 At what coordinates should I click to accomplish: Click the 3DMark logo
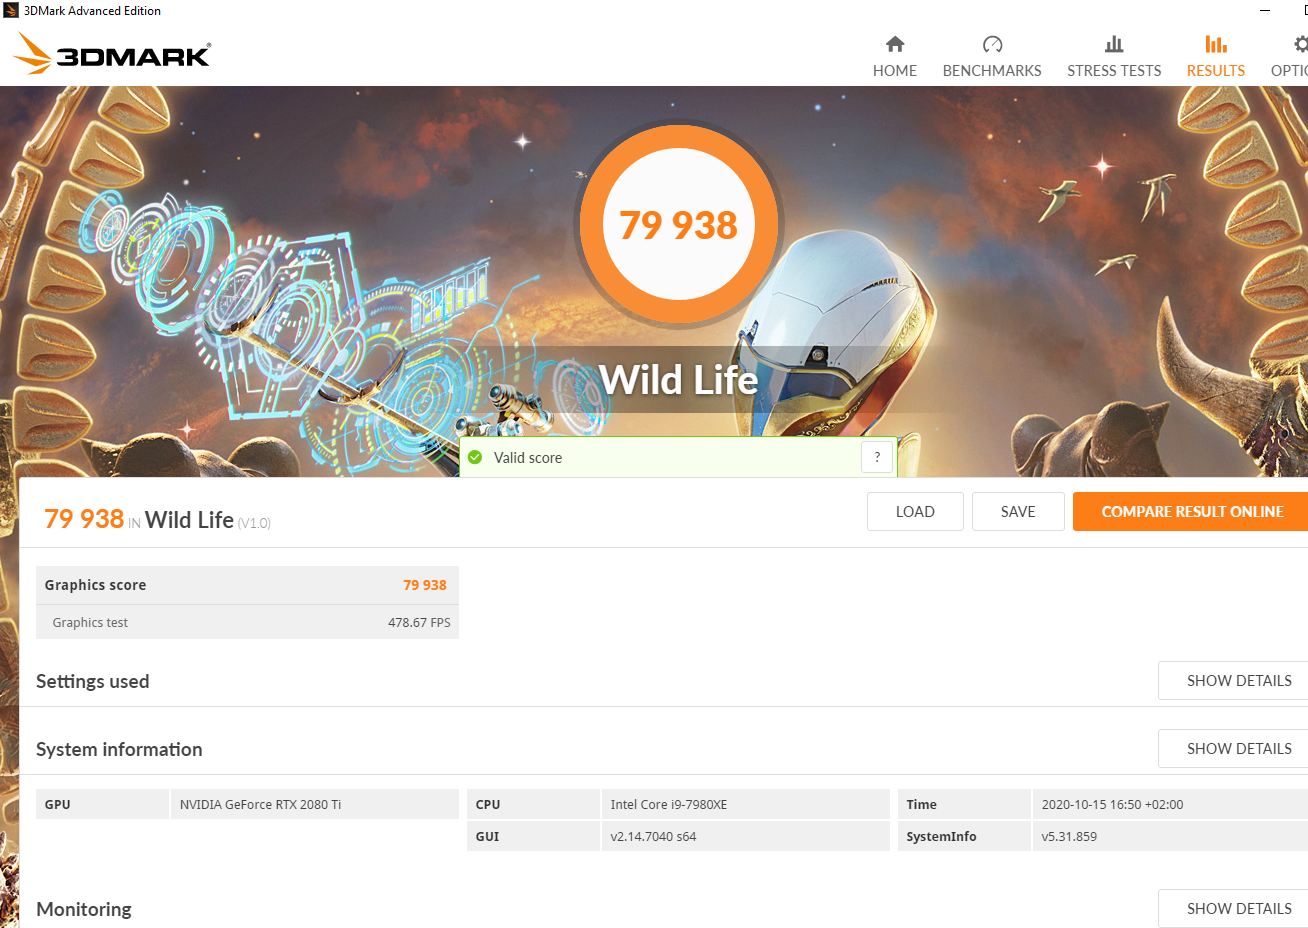112,54
